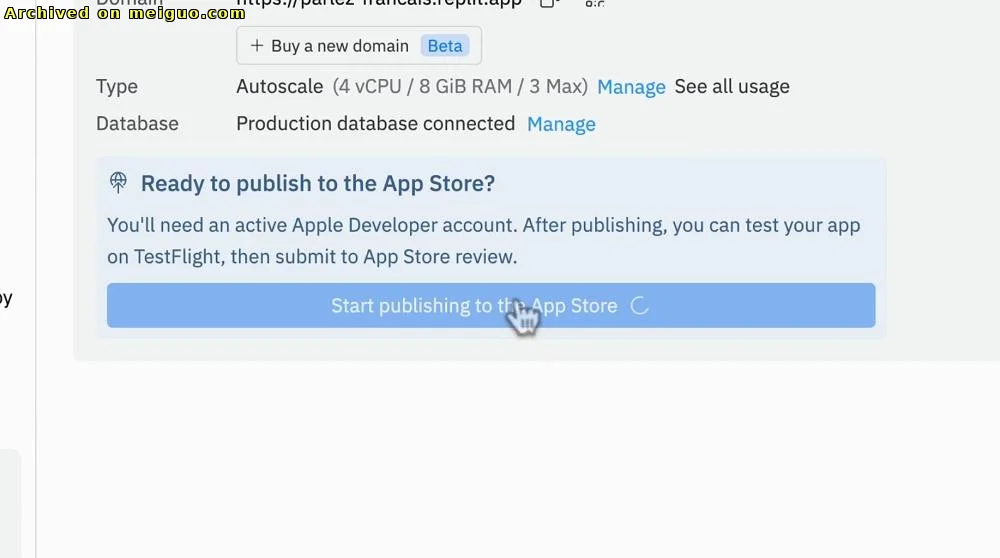Click the Ready to publish heading
The height and width of the screenshot is (558, 1000).
pos(318,184)
